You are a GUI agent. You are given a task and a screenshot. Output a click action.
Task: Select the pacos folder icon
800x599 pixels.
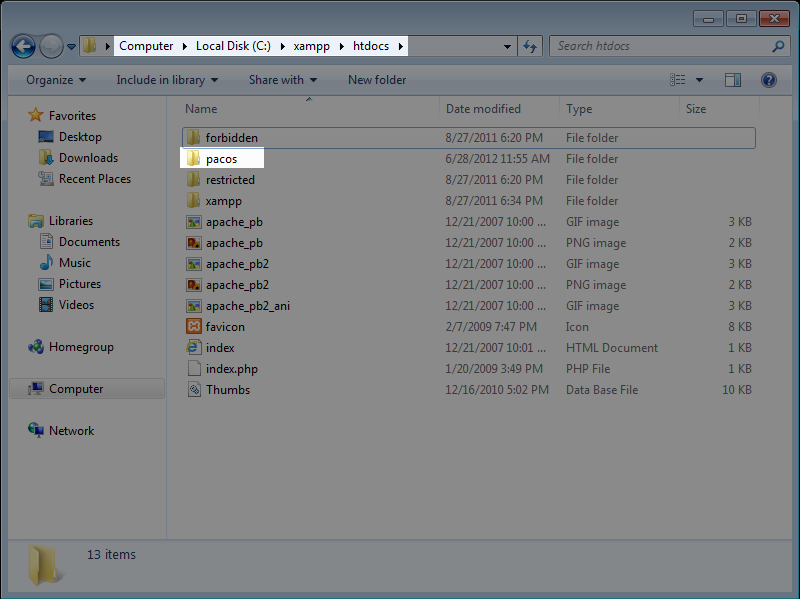[193, 158]
